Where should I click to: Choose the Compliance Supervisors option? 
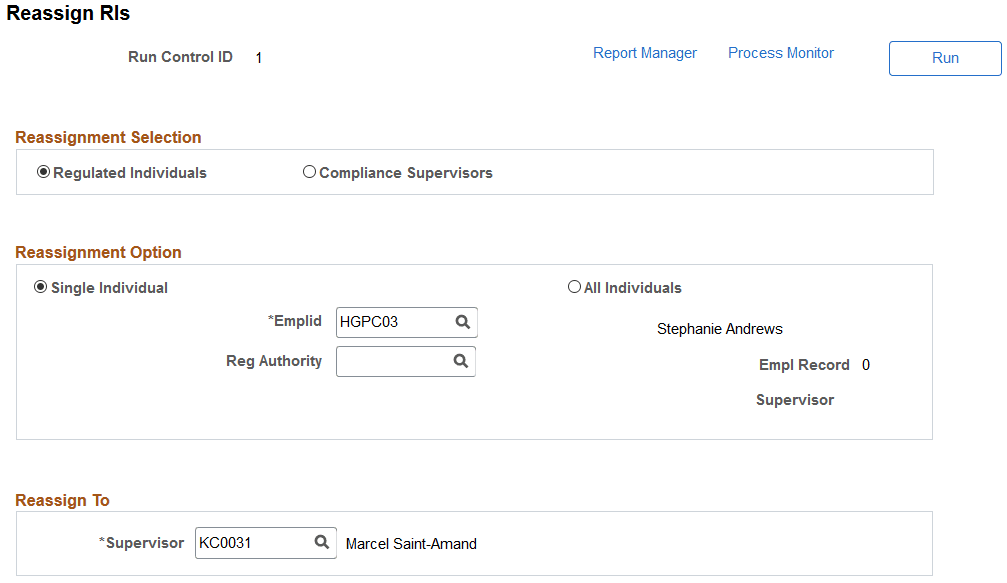point(309,172)
